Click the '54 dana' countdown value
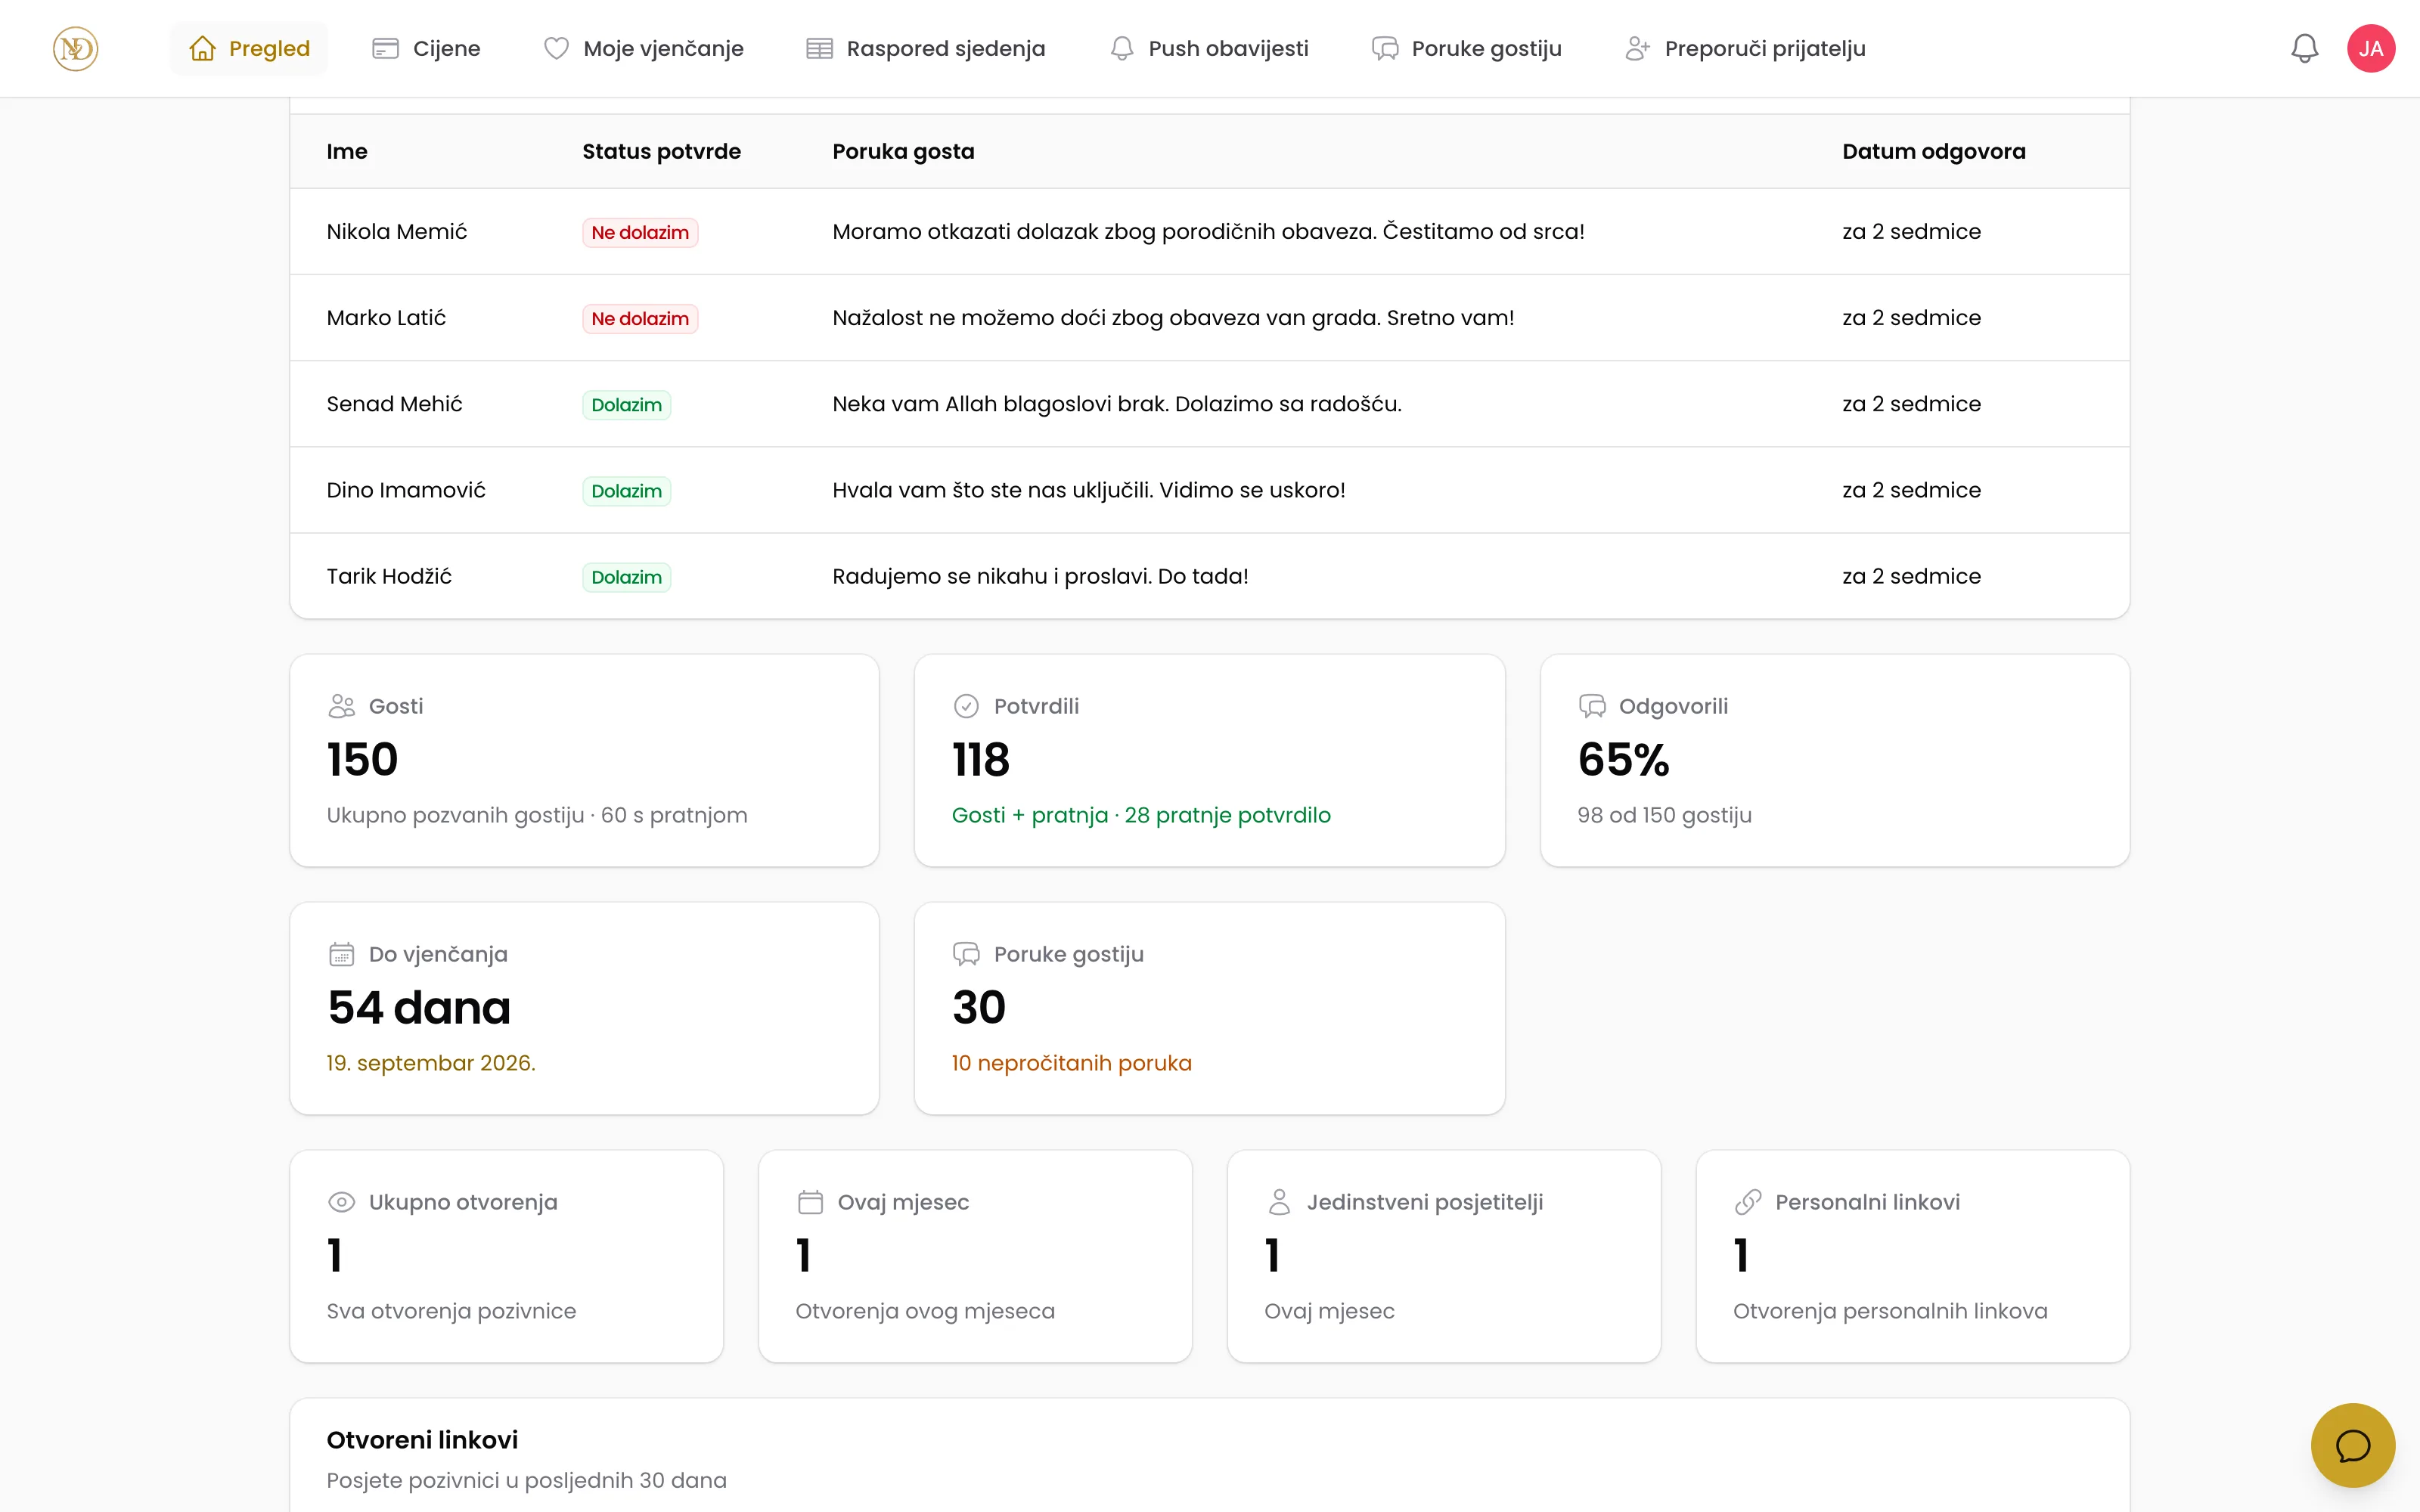 pyautogui.click(x=419, y=1007)
